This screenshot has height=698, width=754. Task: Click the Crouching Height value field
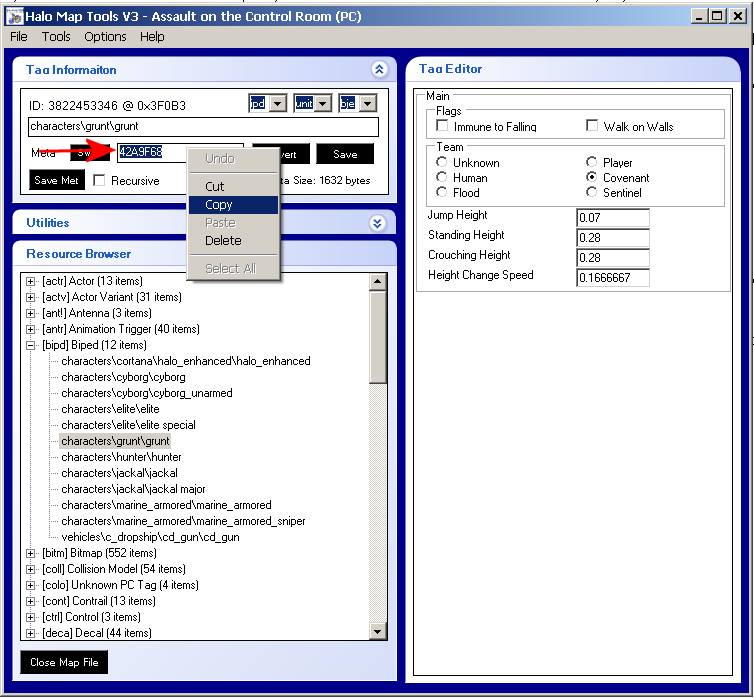[613, 258]
